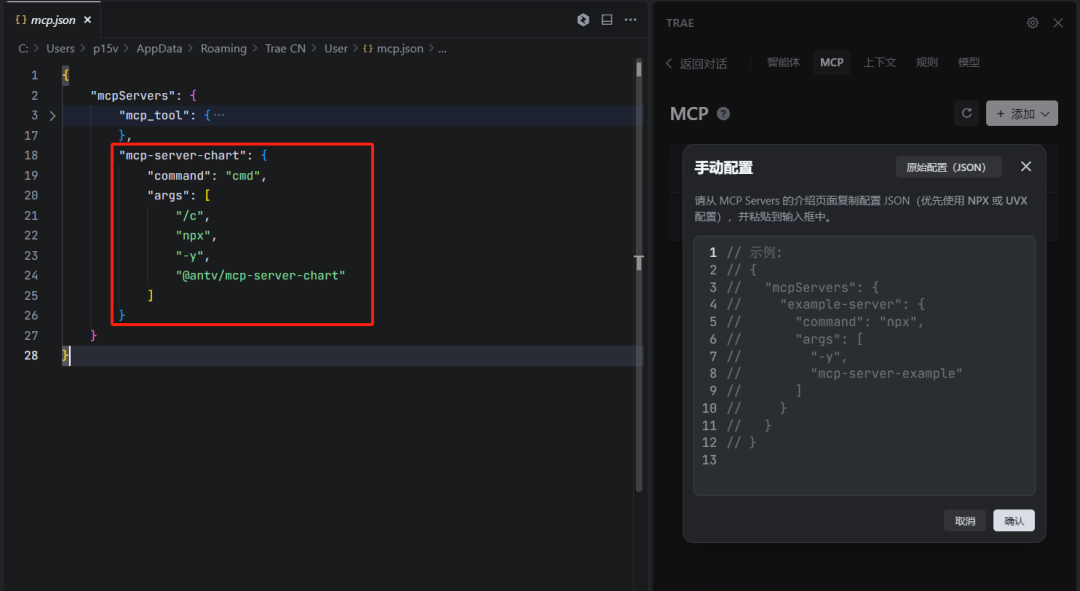
Task: Click the "-y" argument on line 23
Action: [189, 256]
